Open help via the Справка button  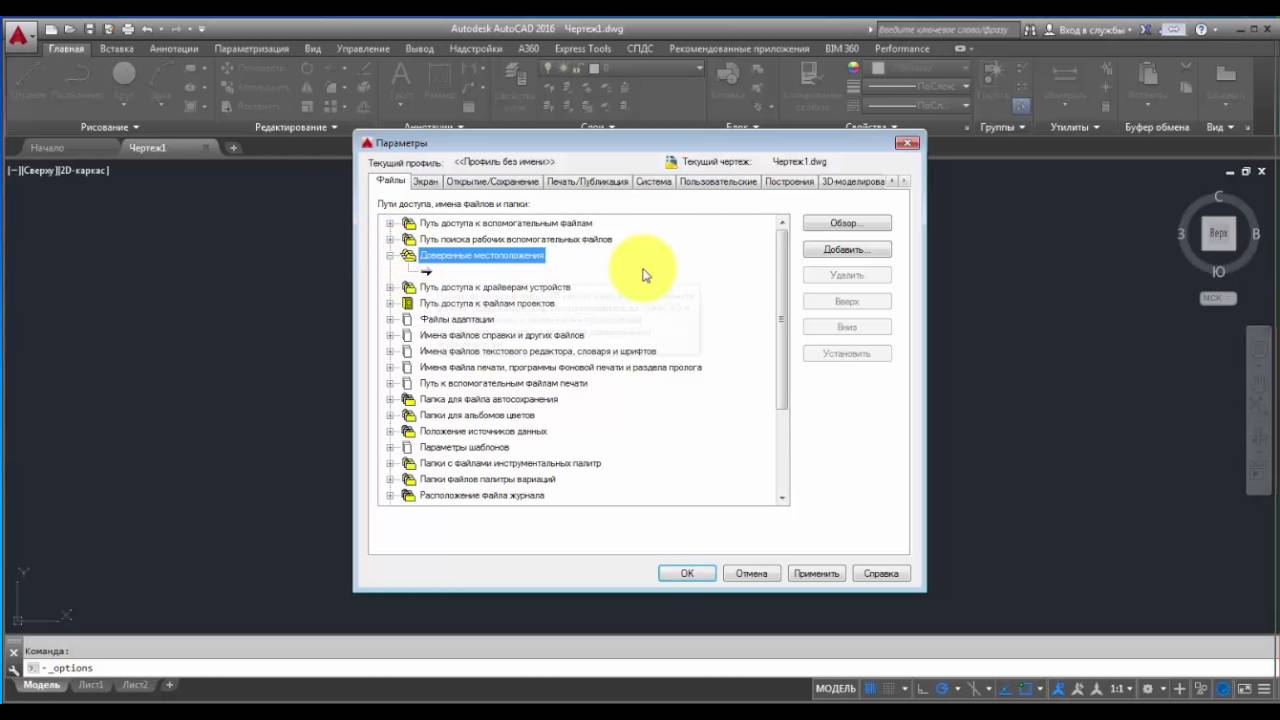coord(881,573)
